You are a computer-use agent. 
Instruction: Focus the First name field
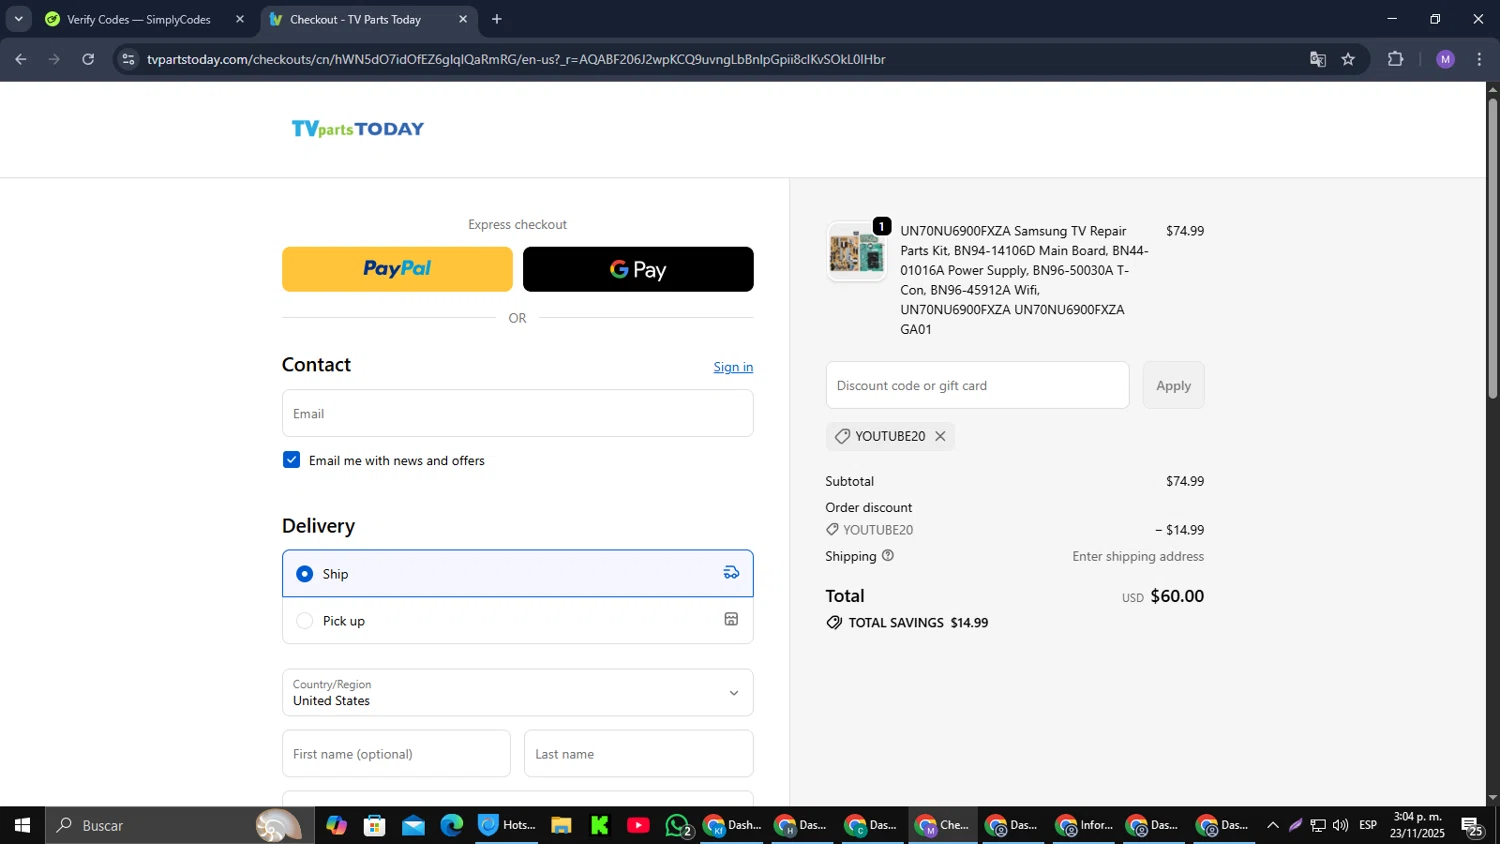(x=396, y=754)
